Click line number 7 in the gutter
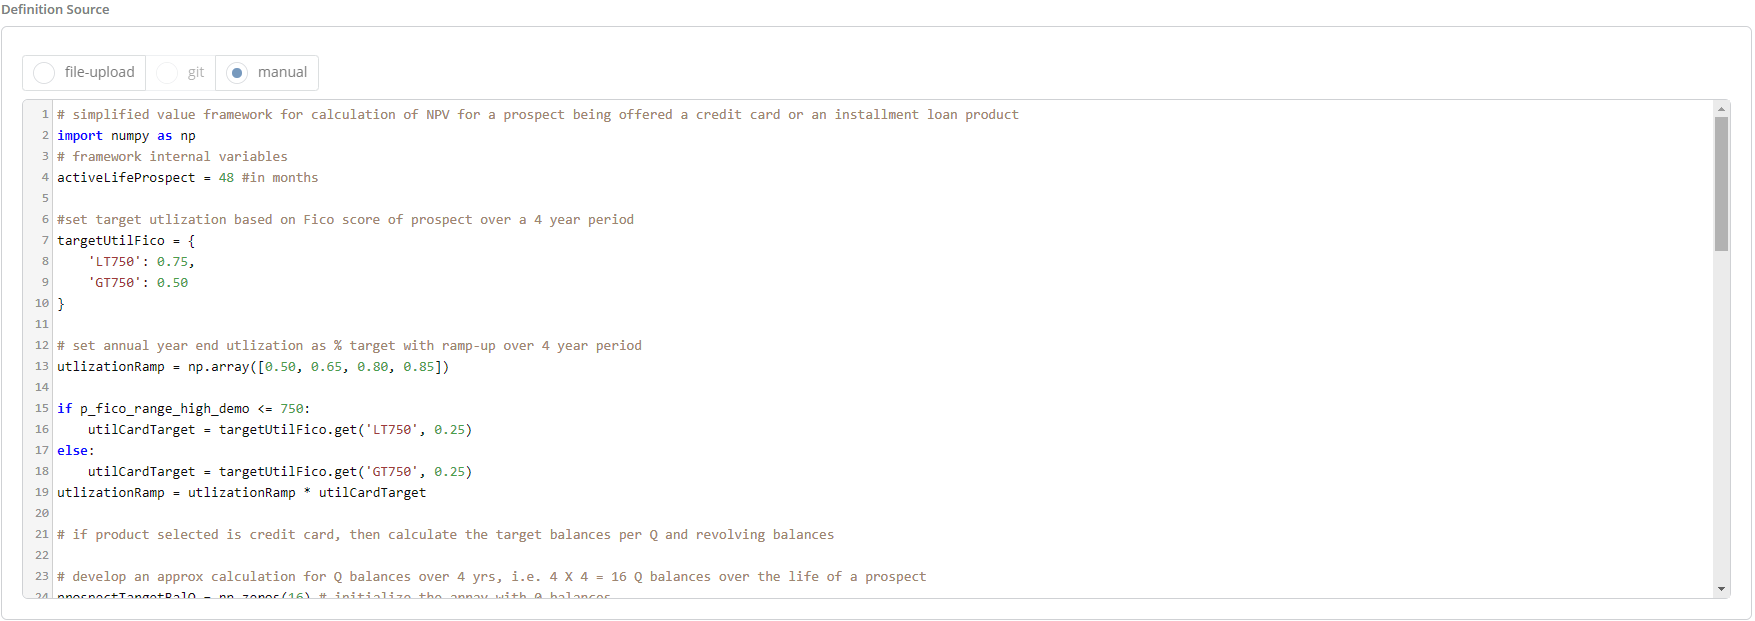Screen dimensions: 1755x621 [x=45, y=241]
